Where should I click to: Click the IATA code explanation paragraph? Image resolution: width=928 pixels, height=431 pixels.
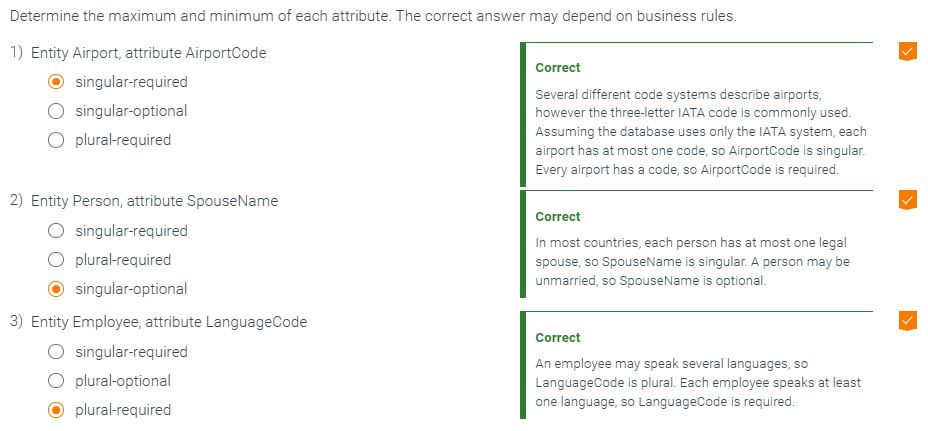point(700,131)
